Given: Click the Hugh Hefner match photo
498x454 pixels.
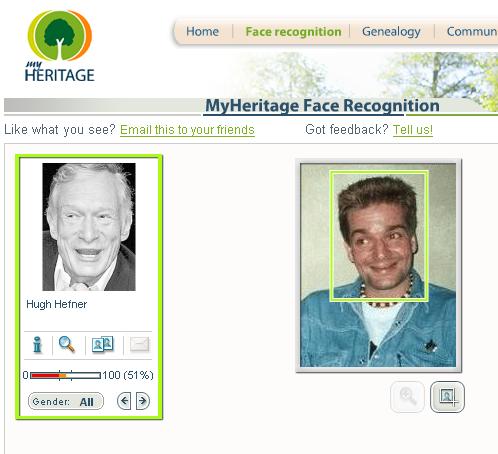Looking at the screenshot, I should (x=89, y=227).
